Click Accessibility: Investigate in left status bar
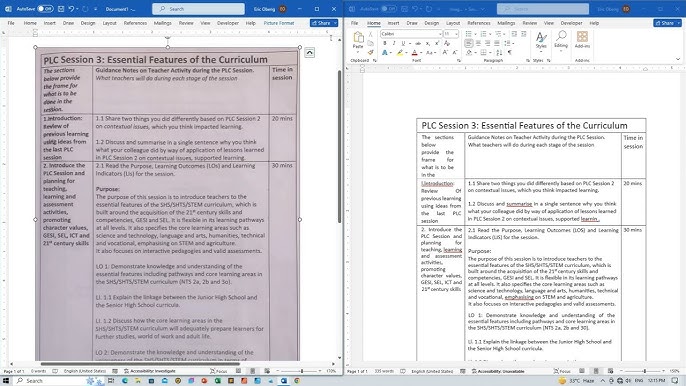This screenshot has height=386, width=686. coord(150,371)
